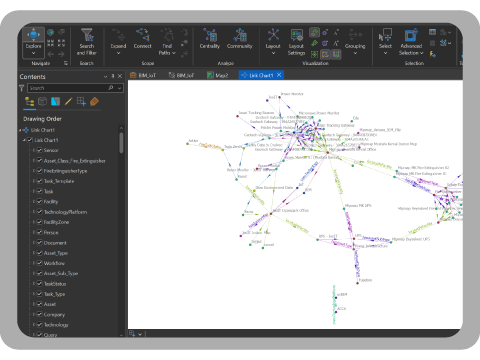Go to the next extent arrow
Viewport: 480px width, 360px height.
click(61, 54)
